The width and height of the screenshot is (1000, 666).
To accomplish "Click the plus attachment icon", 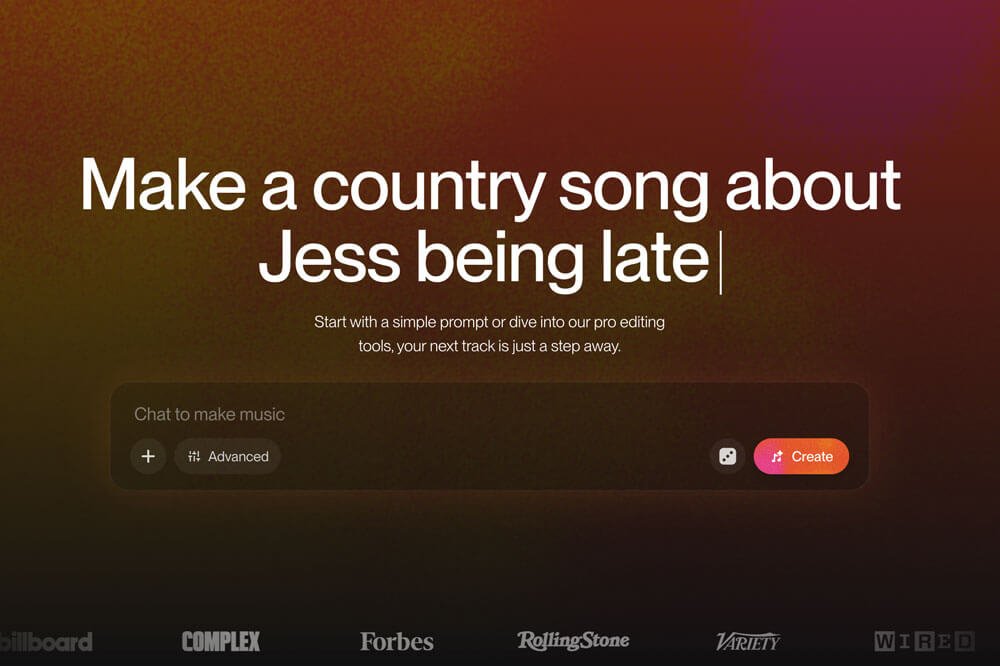I will pyautogui.click(x=148, y=456).
